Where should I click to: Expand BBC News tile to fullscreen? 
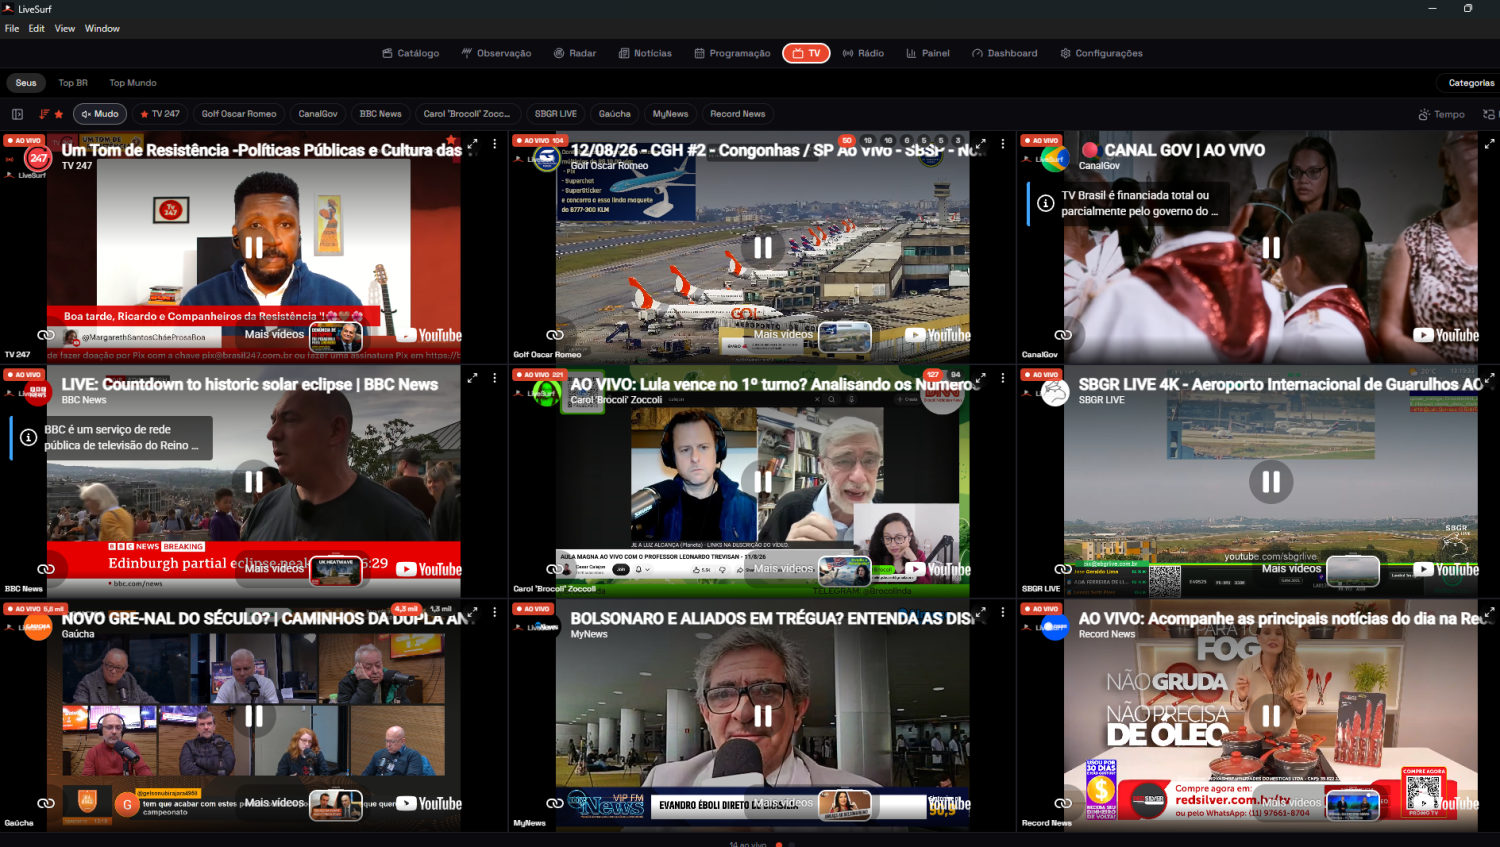click(473, 378)
